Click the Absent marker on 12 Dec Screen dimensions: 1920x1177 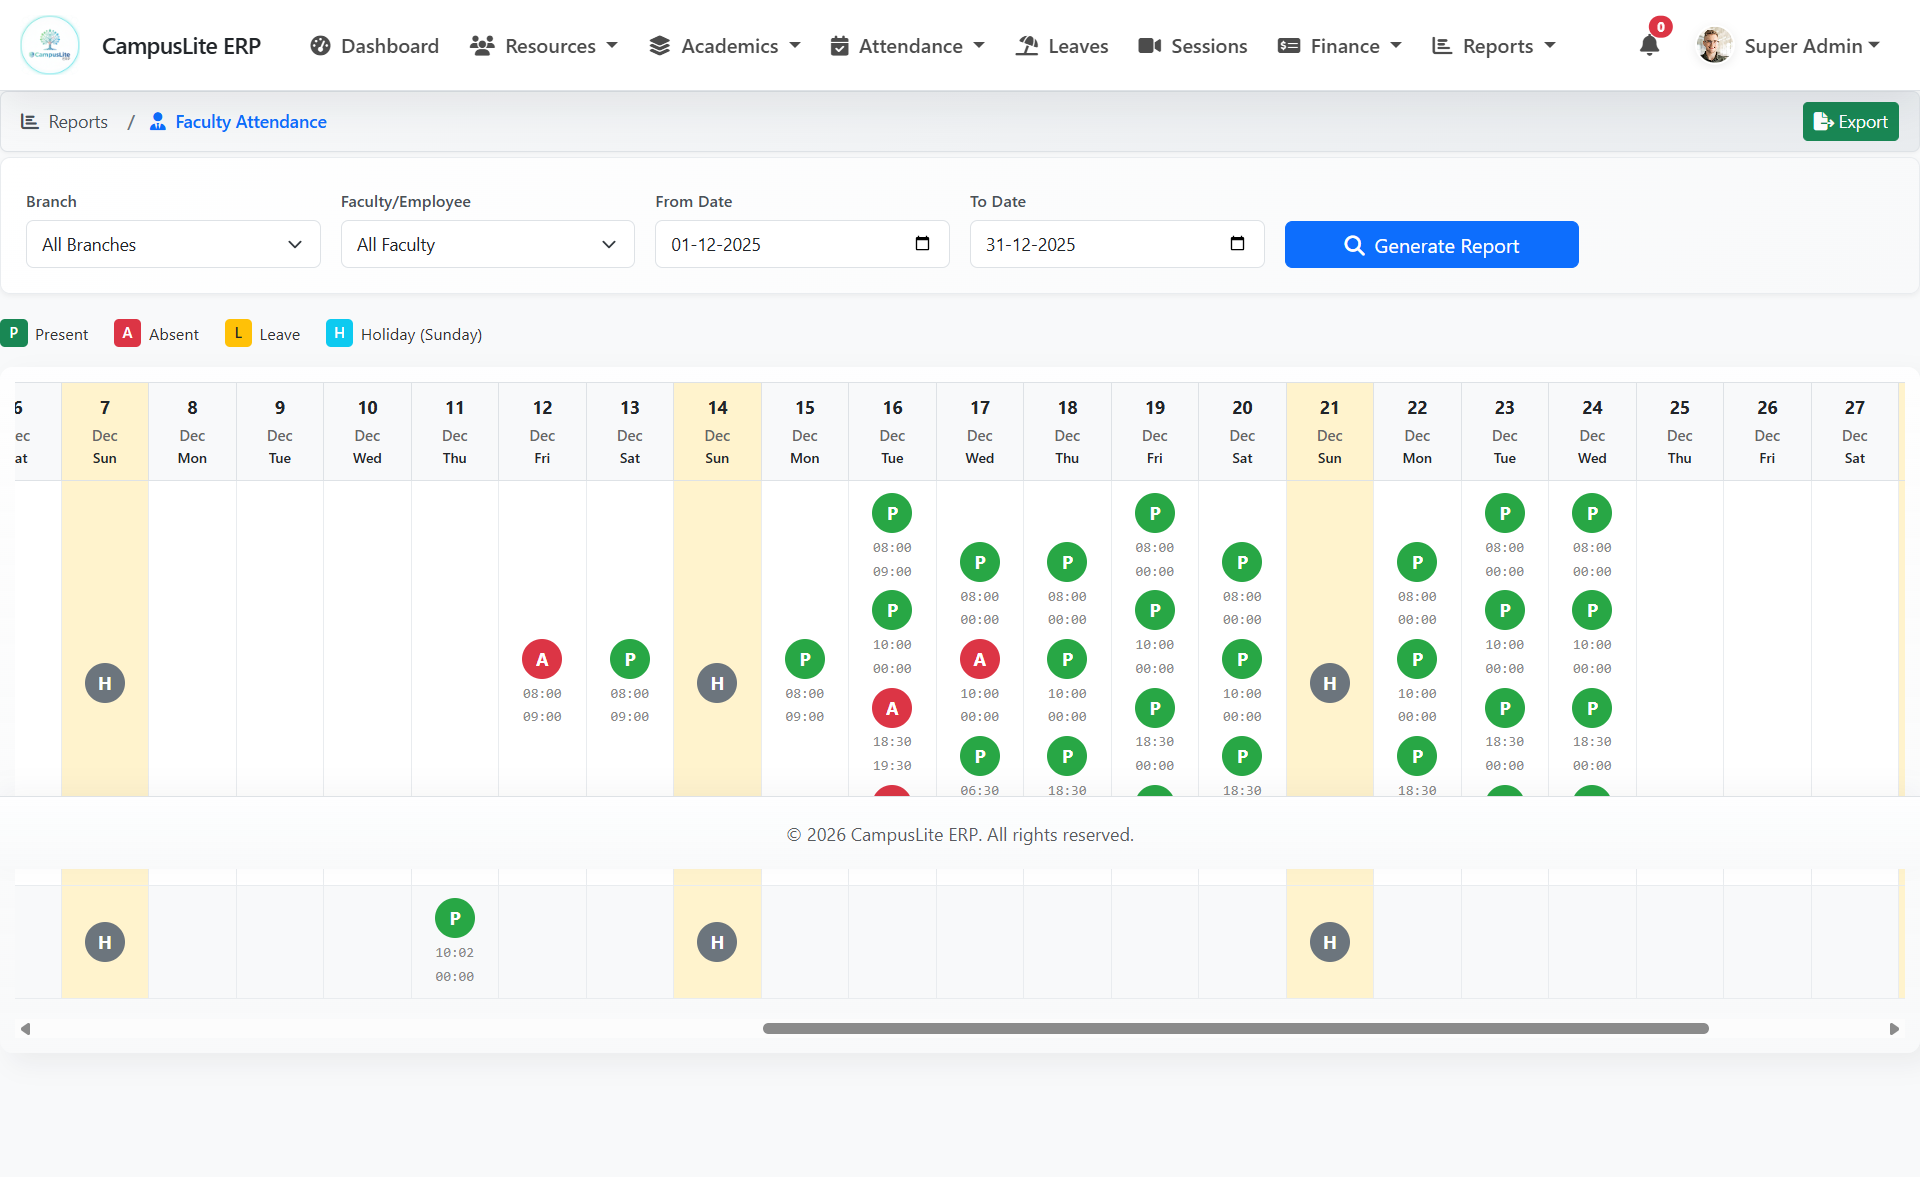[542, 659]
